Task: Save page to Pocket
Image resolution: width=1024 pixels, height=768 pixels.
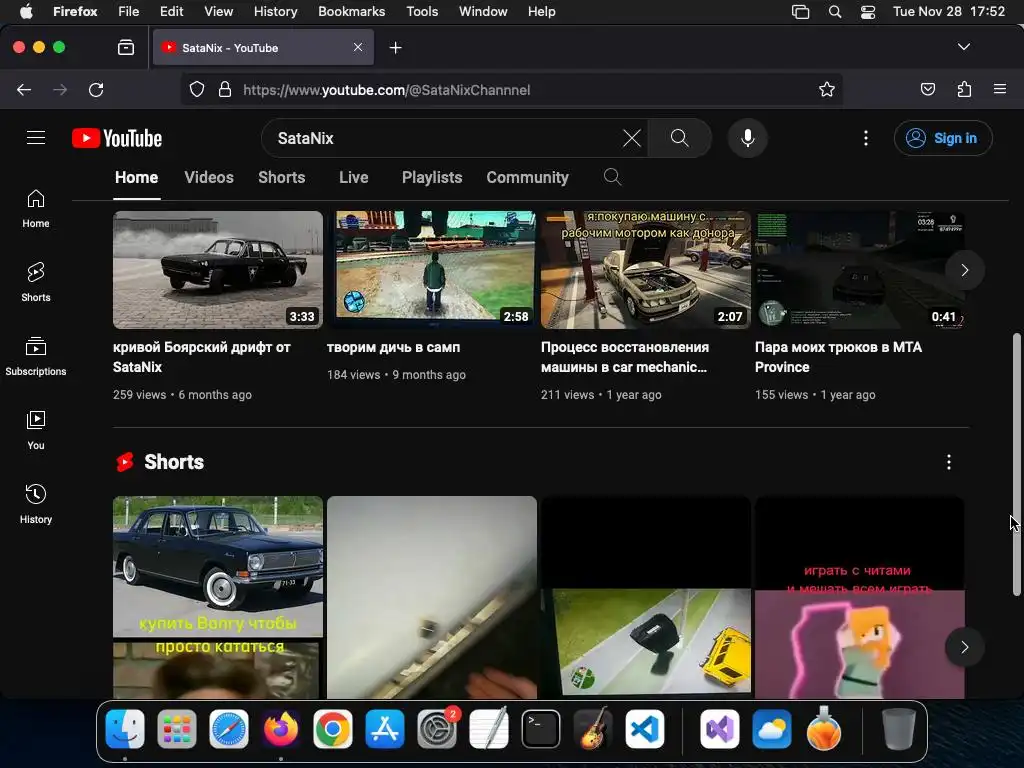Action: point(927,89)
